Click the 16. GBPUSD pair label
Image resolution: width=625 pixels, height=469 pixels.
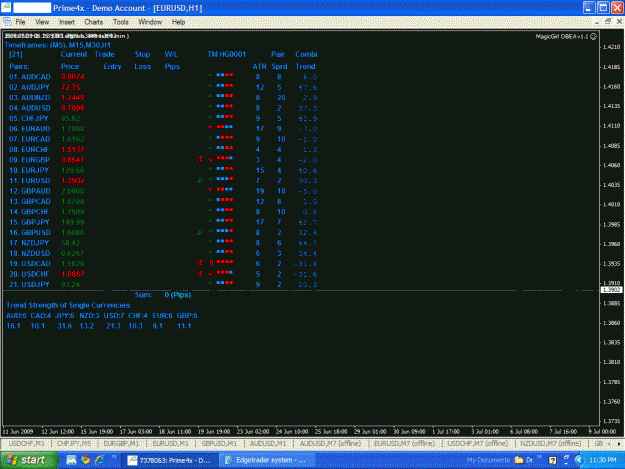(x=30, y=232)
